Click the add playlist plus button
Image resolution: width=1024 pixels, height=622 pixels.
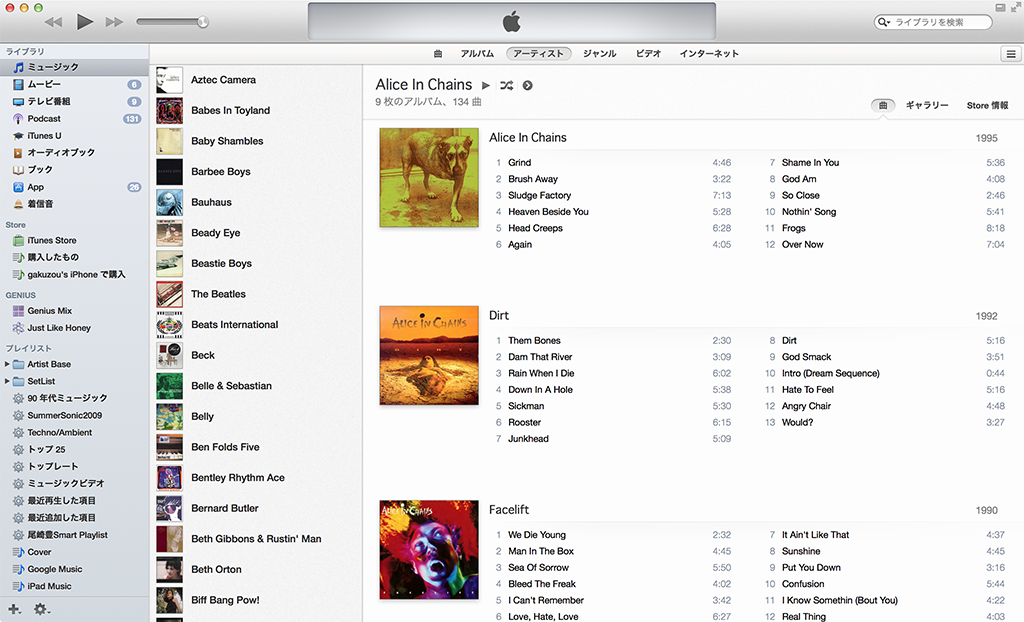coord(14,609)
